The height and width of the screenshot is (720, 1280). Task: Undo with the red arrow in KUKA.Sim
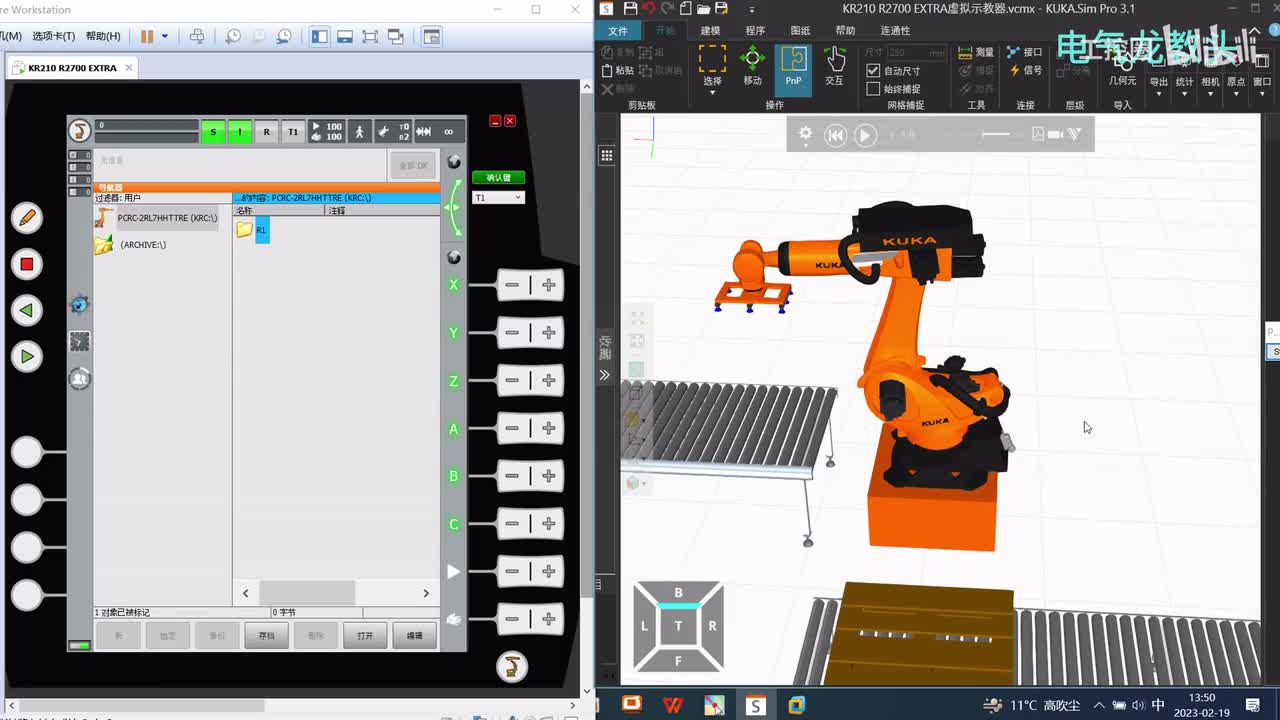click(648, 9)
